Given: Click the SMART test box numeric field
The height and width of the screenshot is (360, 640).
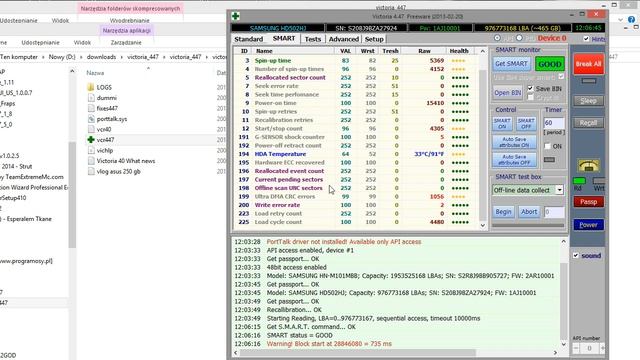Looking at the screenshot, I should pos(554,212).
